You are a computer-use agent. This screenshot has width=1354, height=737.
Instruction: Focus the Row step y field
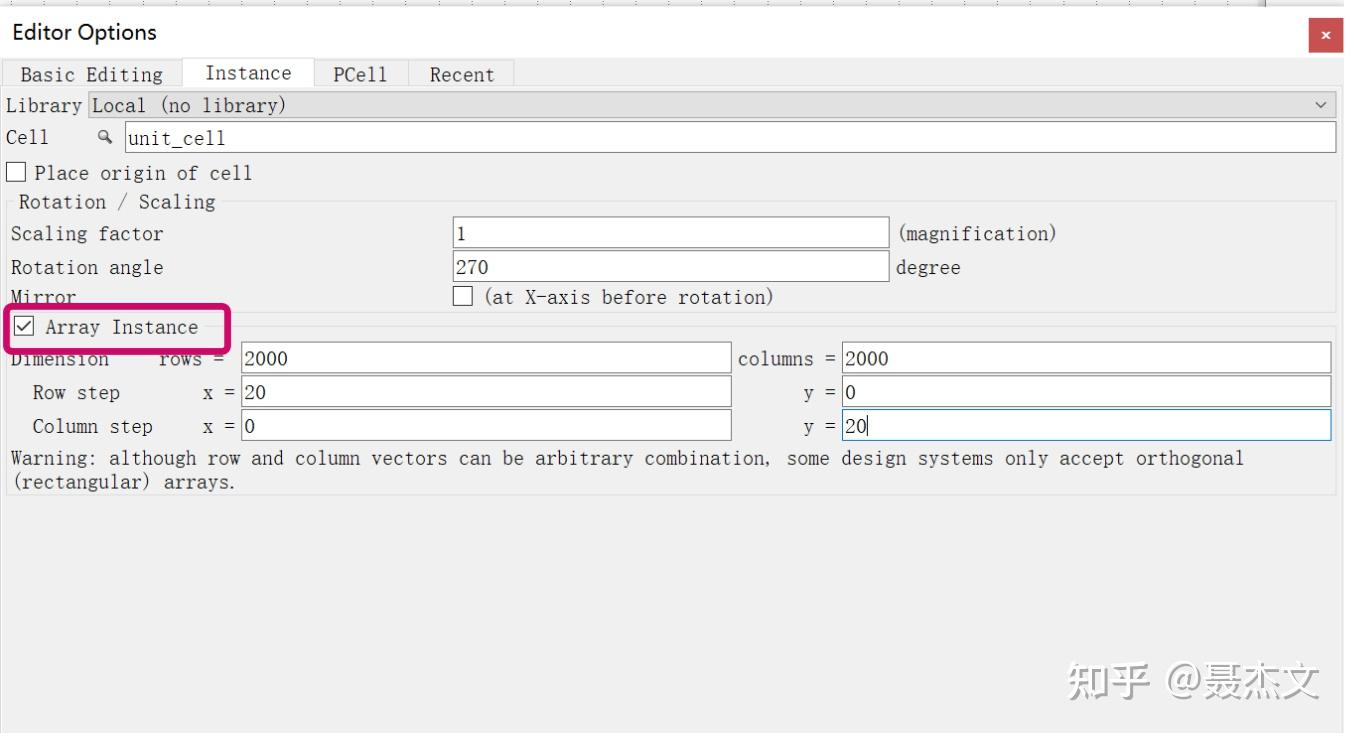[x=1086, y=392]
